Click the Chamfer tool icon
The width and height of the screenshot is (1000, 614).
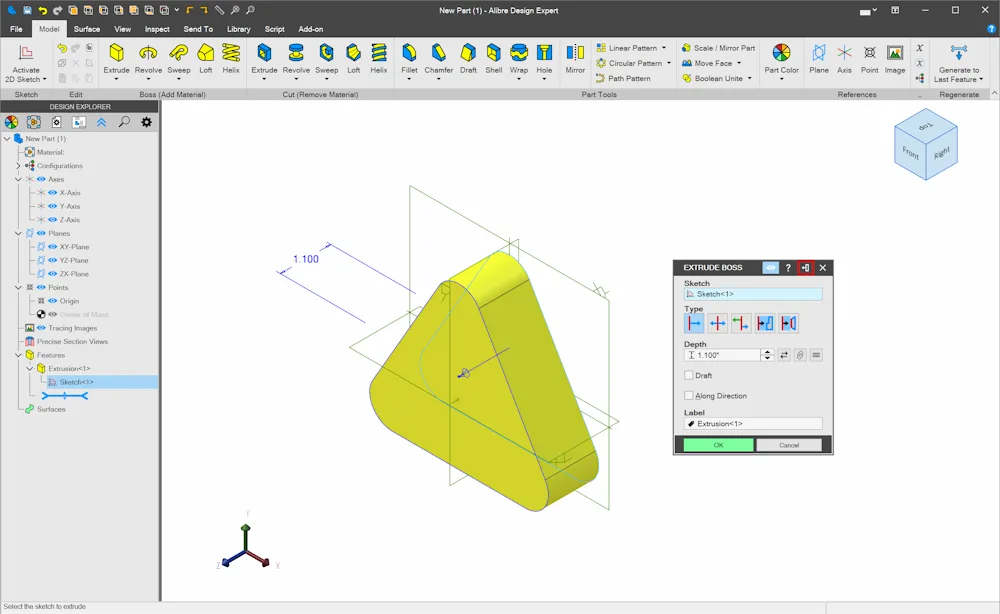tap(438, 53)
